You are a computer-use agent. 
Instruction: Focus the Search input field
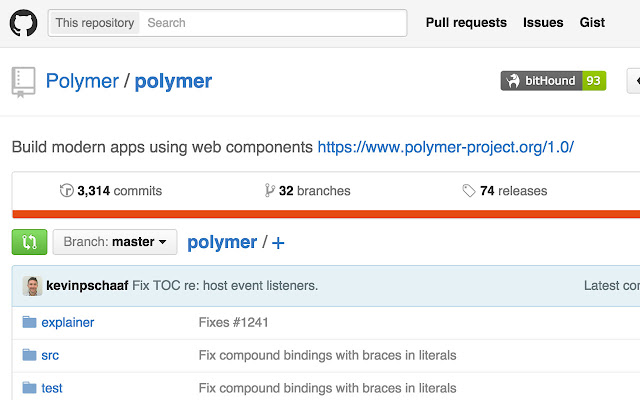273,23
